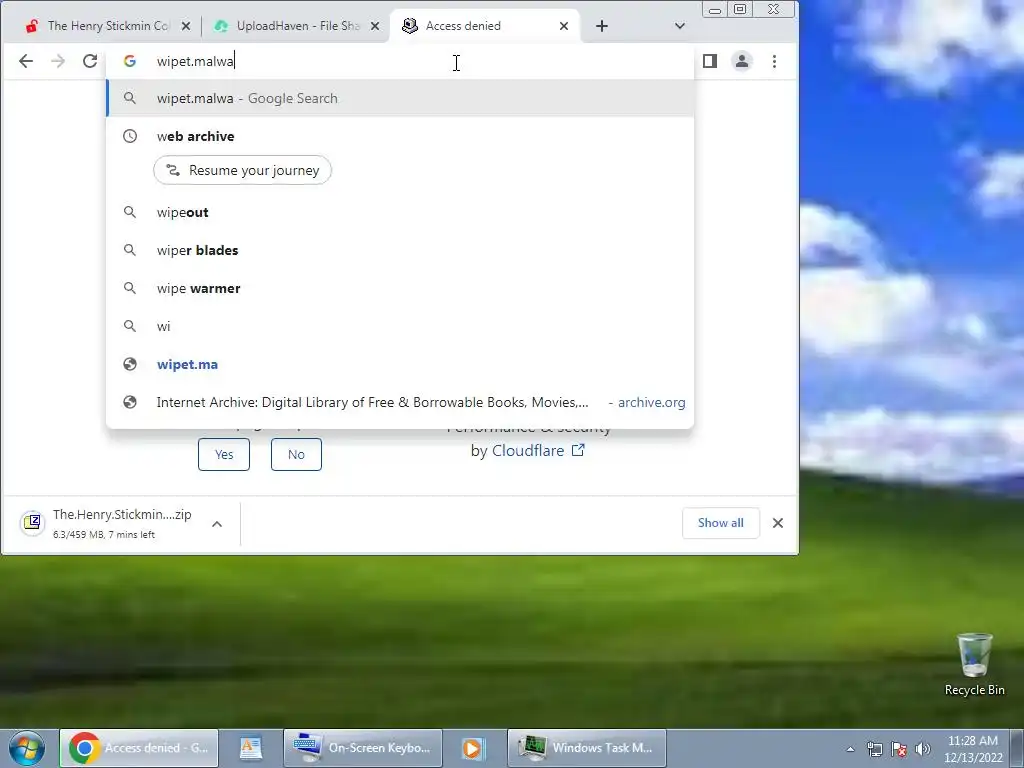Click the Action Center flag icon
This screenshot has height=768, width=1024.
tap(899, 750)
